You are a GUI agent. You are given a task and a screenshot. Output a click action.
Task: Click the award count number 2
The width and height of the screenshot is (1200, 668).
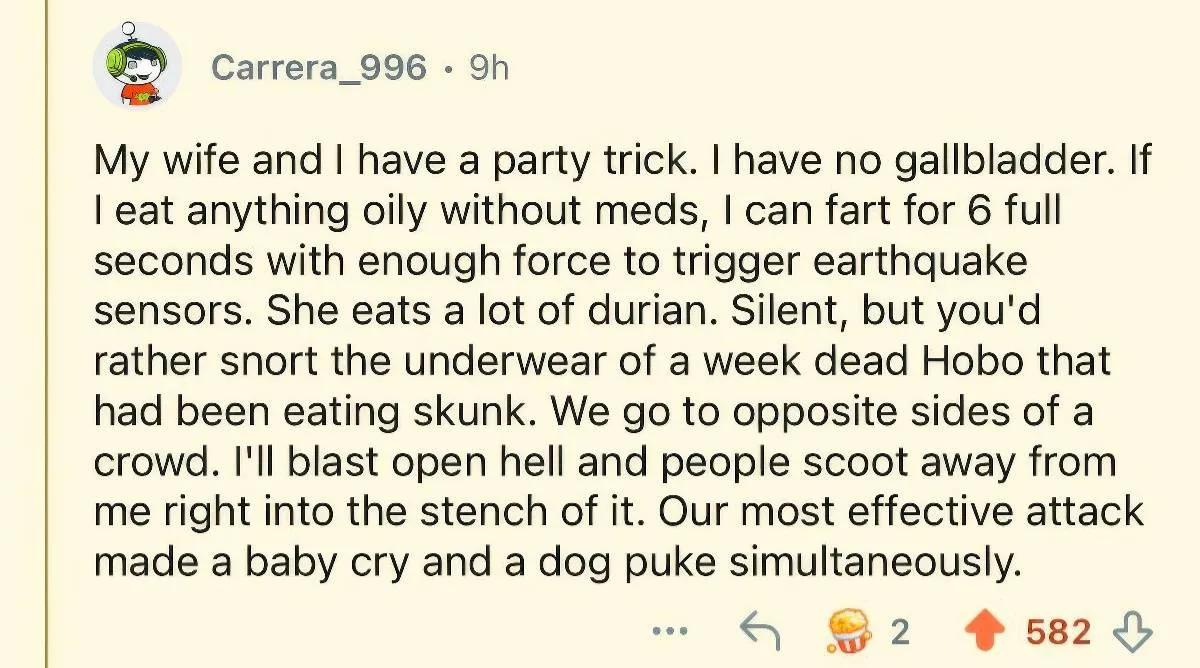point(899,632)
